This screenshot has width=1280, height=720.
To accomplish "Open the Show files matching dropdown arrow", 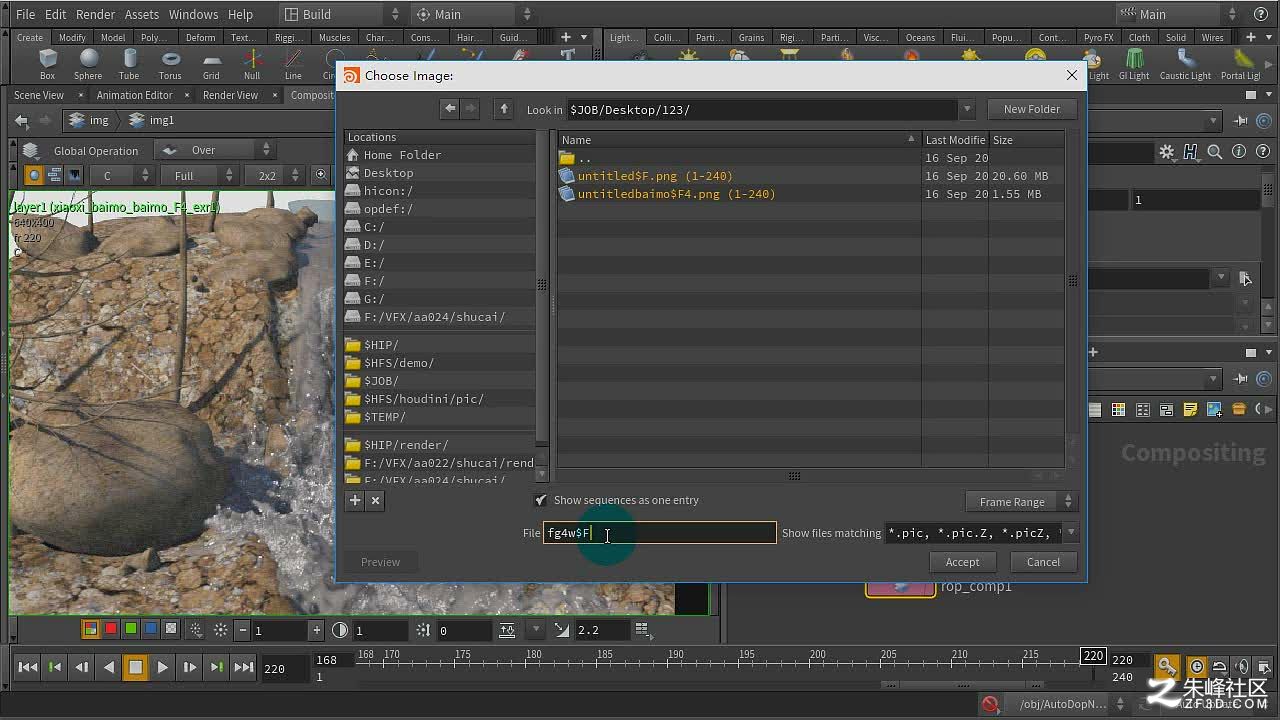I will [x=1071, y=533].
